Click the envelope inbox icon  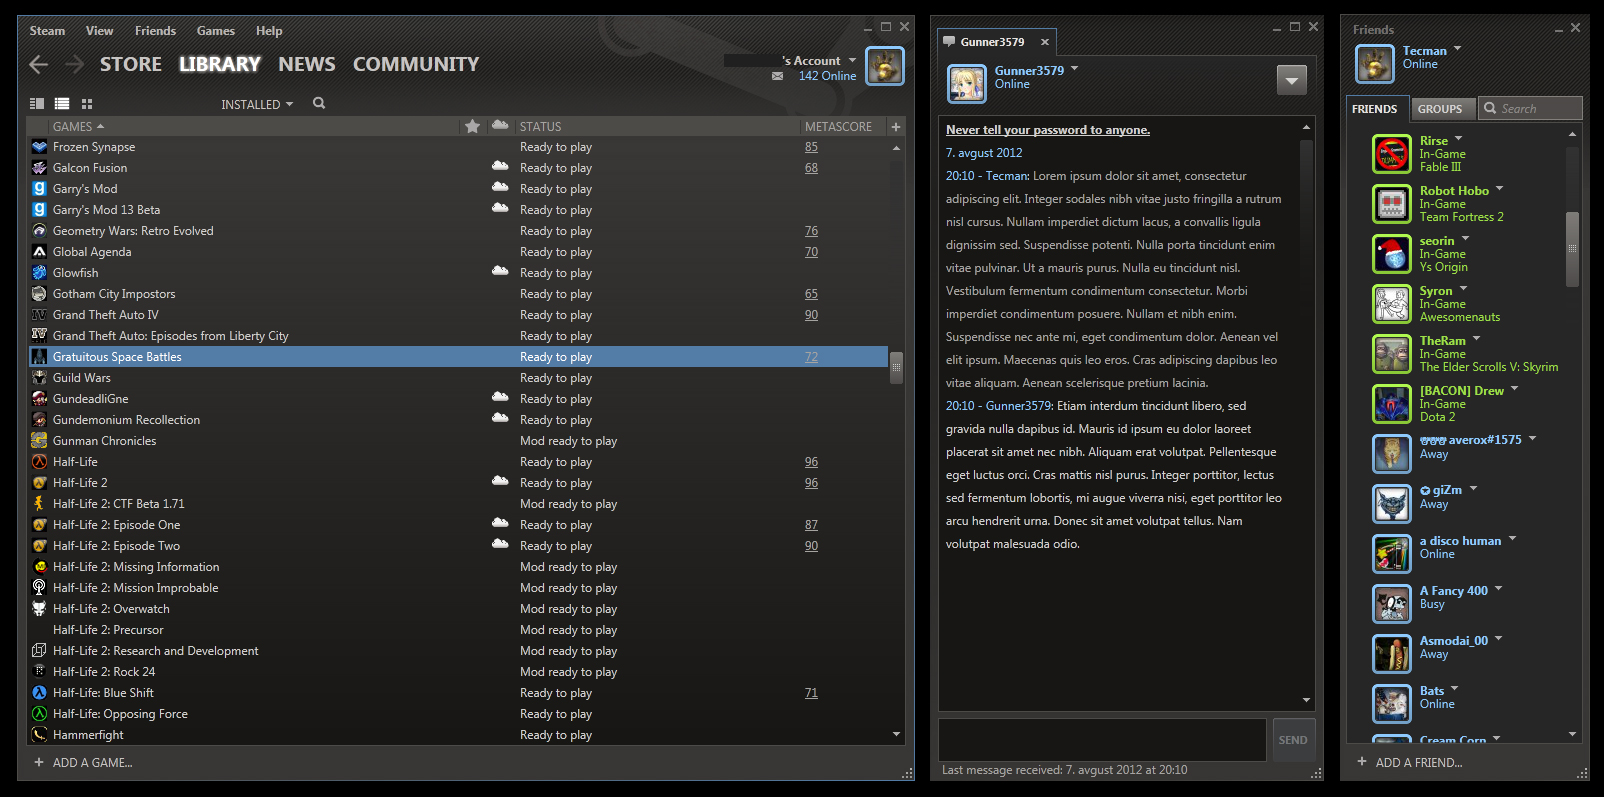coord(777,76)
